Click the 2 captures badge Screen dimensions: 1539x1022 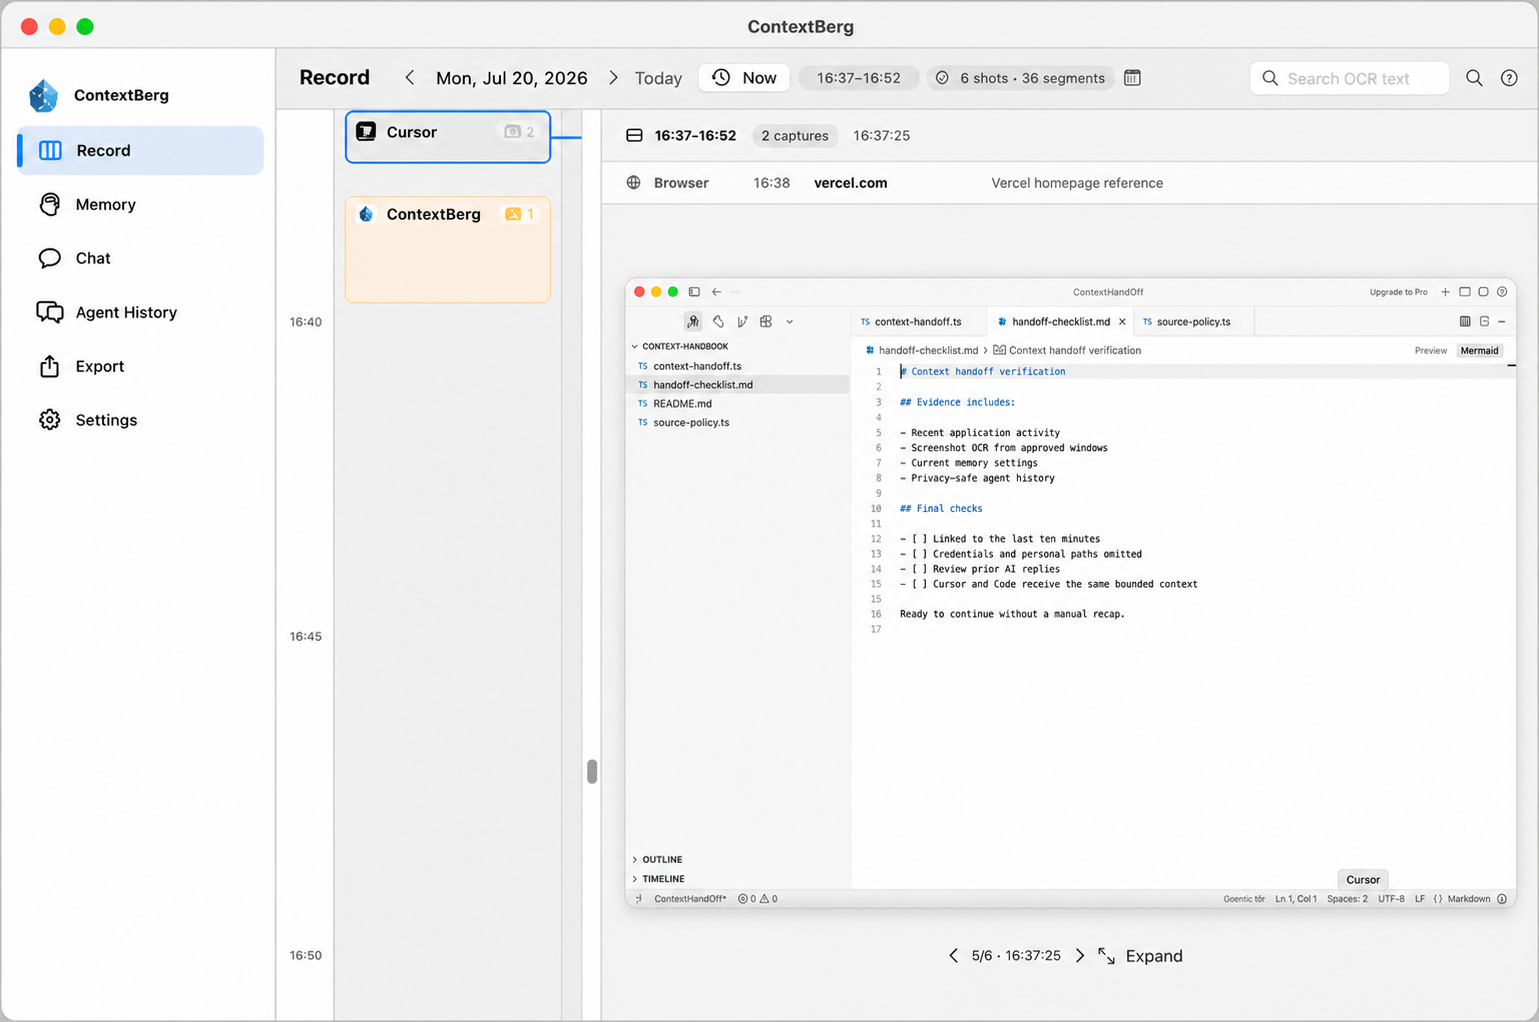(795, 136)
